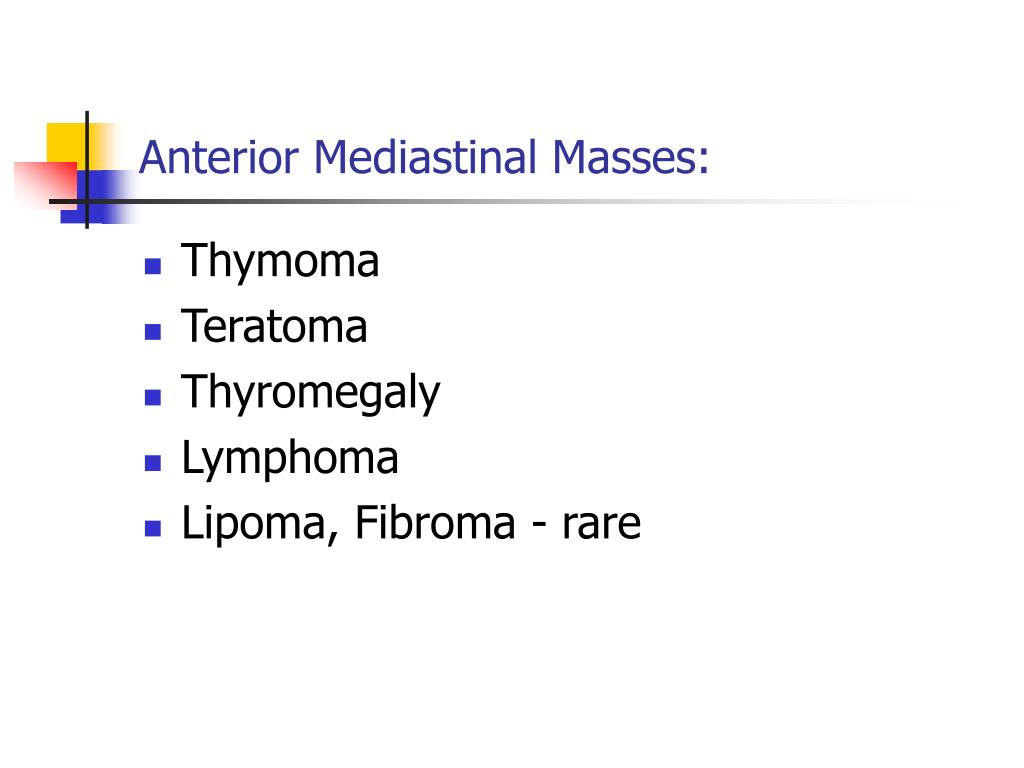Select the 'Teratoma' bullet text
Image resolution: width=1024 pixels, height=768 pixels.
pos(274,325)
